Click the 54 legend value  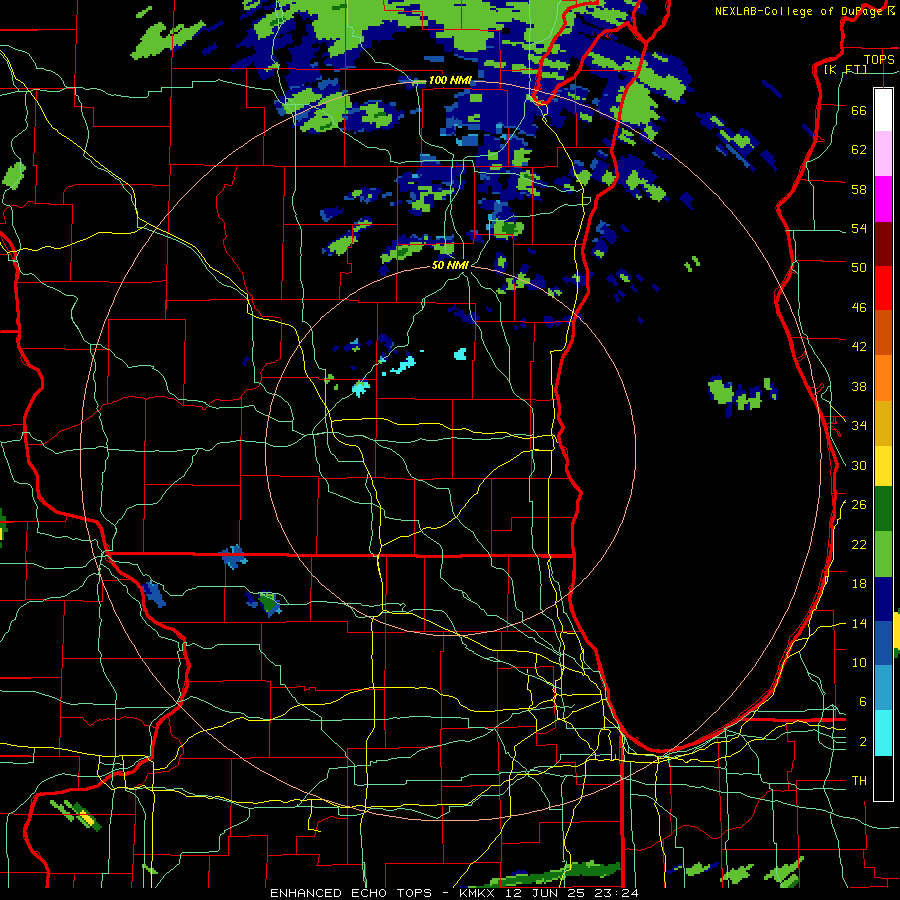point(859,228)
